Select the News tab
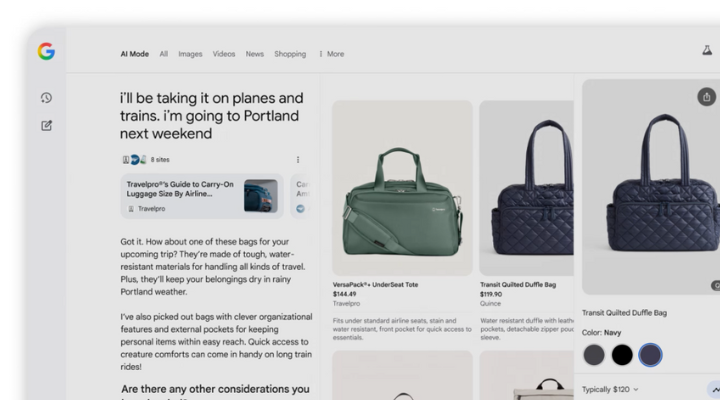The width and height of the screenshot is (720, 400). point(255,54)
